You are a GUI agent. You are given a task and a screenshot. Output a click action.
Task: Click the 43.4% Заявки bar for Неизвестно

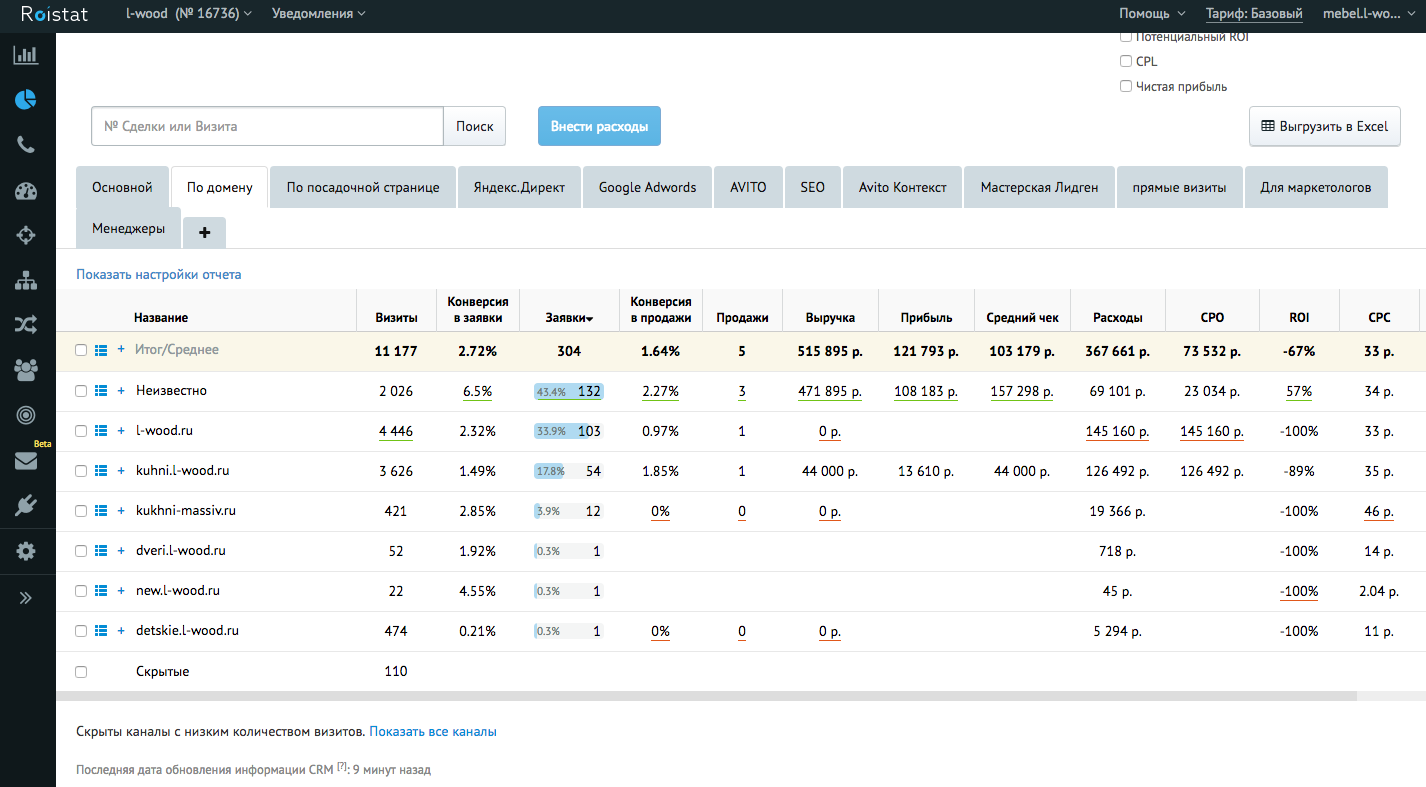568,391
